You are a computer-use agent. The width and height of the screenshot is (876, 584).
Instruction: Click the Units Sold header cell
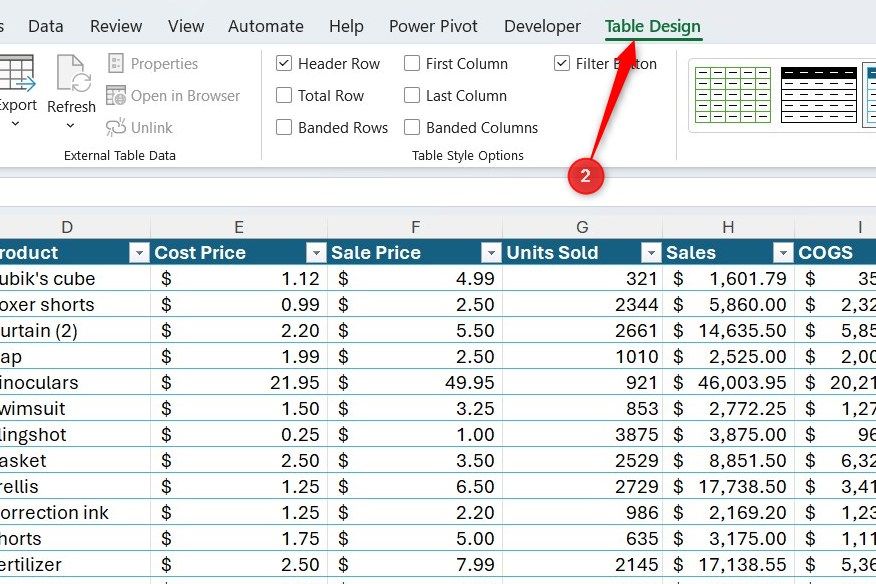click(582, 253)
